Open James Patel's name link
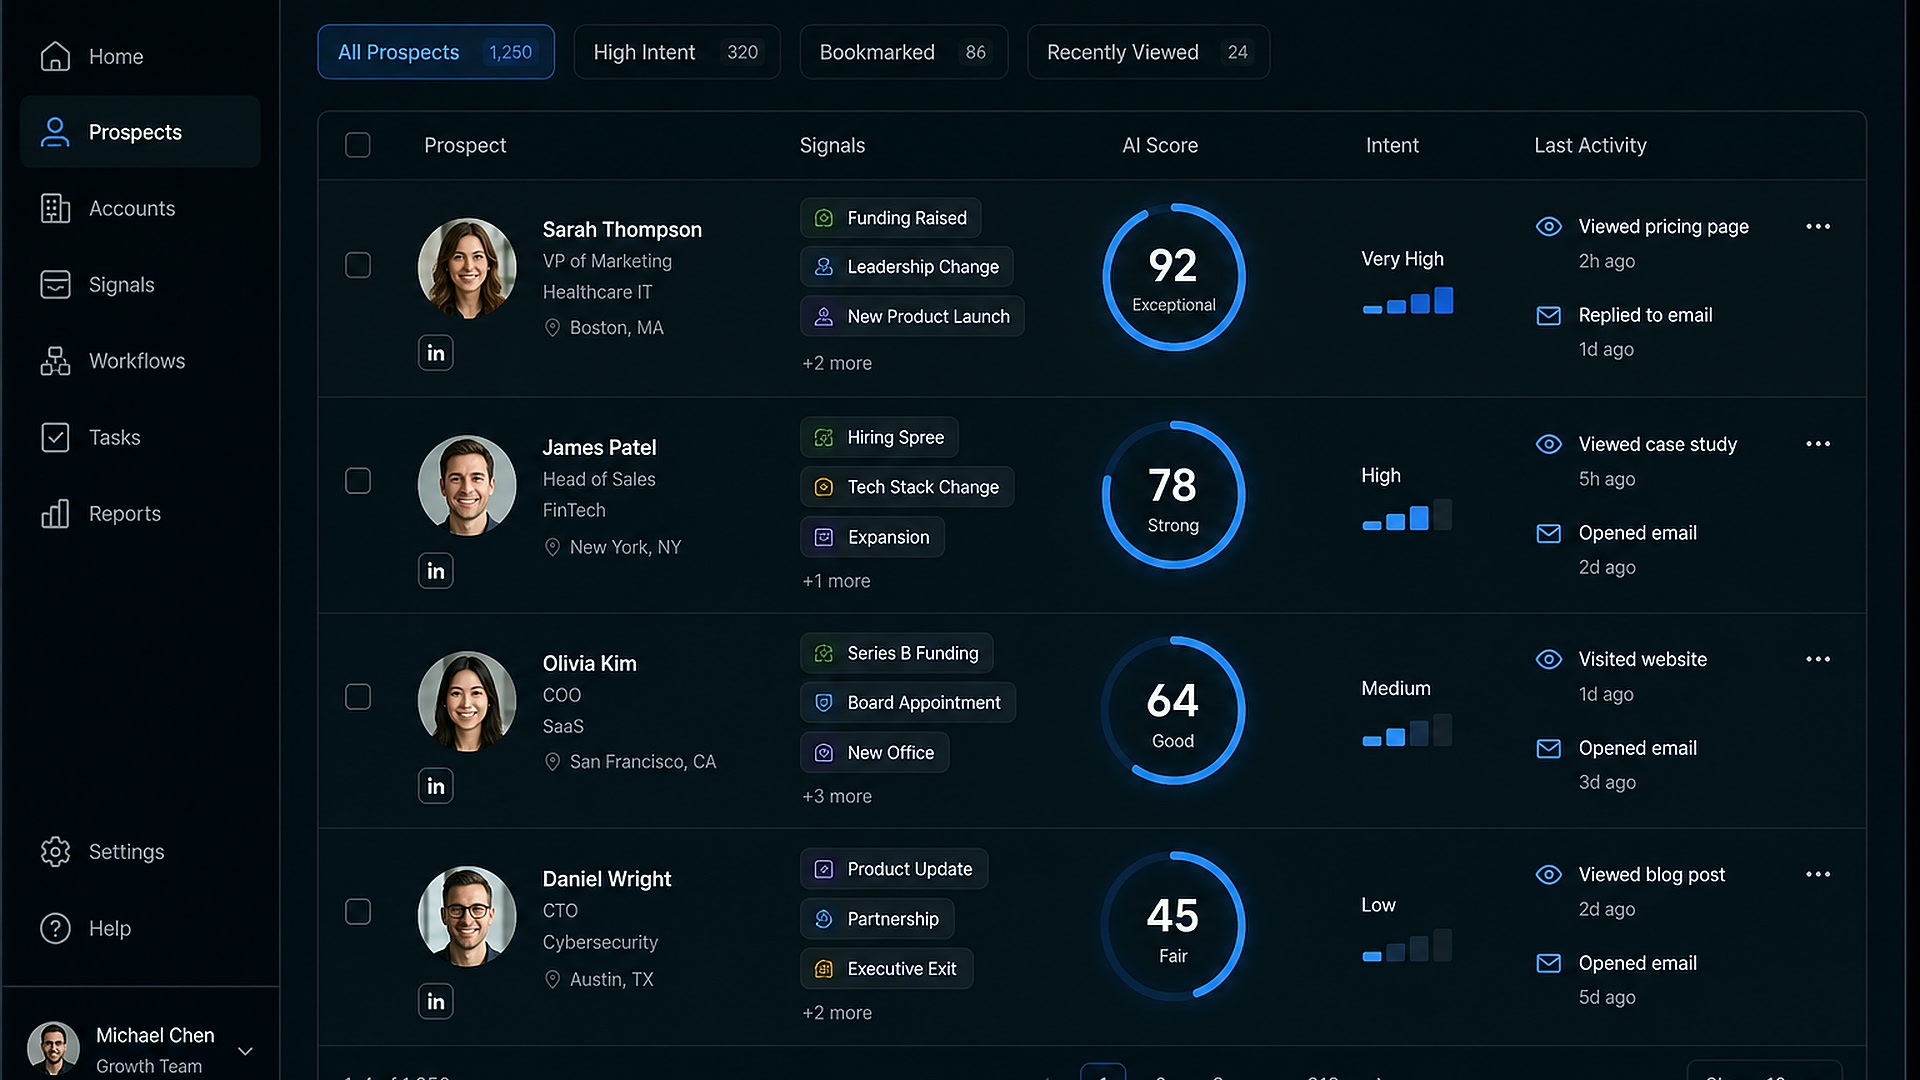This screenshot has width=1920, height=1080. tap(599, 448)
